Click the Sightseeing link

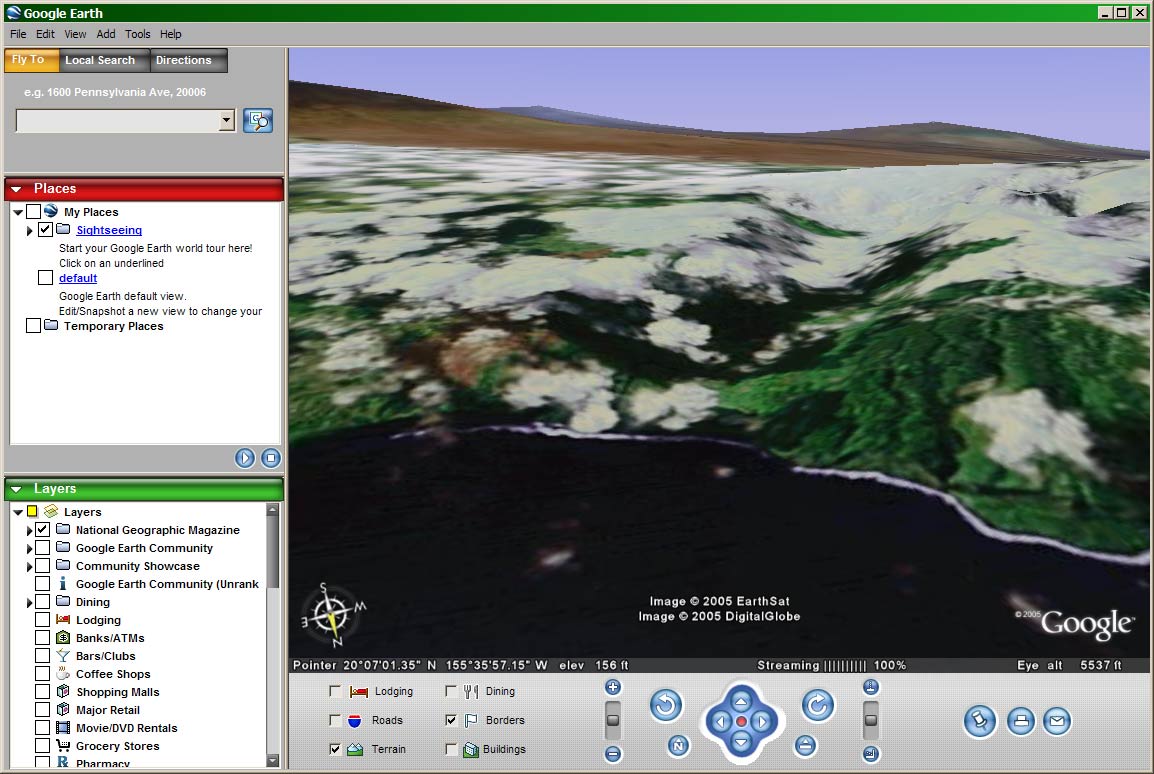109,230
